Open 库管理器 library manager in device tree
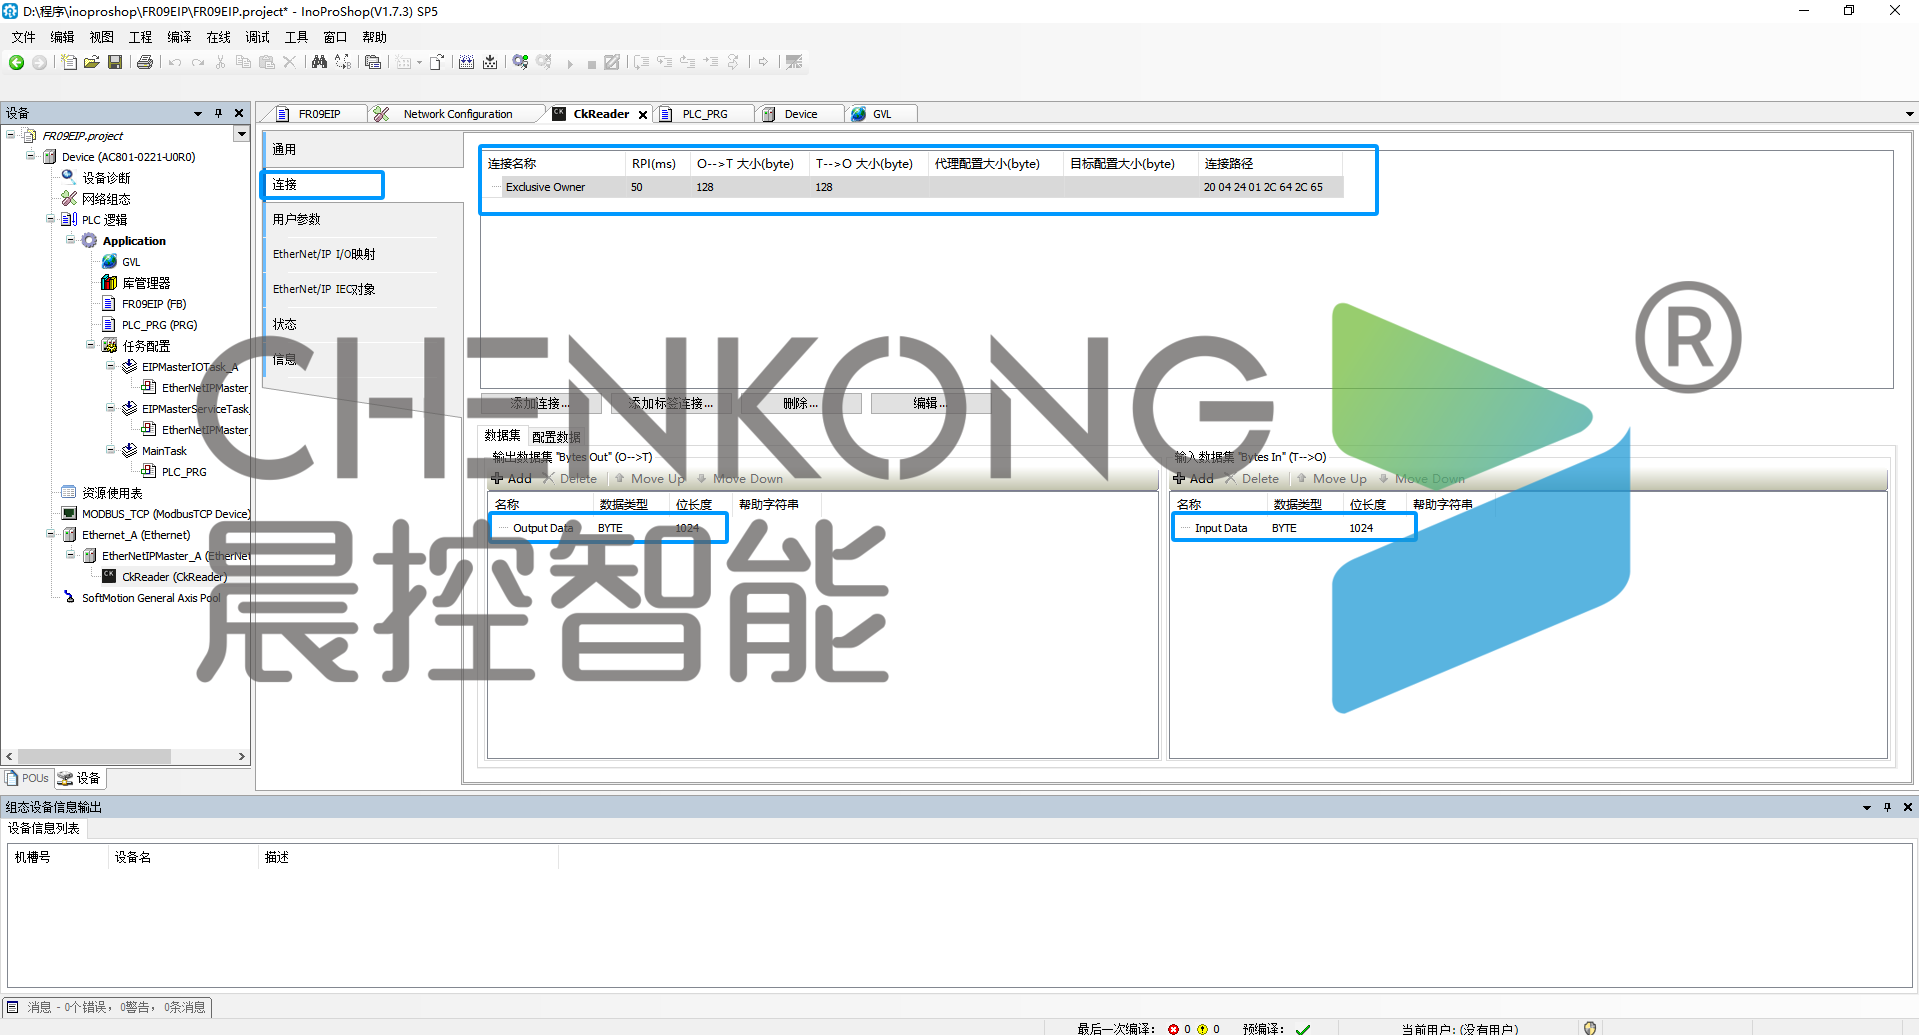Viewport: 1919px width, 1035px height. 145,283
